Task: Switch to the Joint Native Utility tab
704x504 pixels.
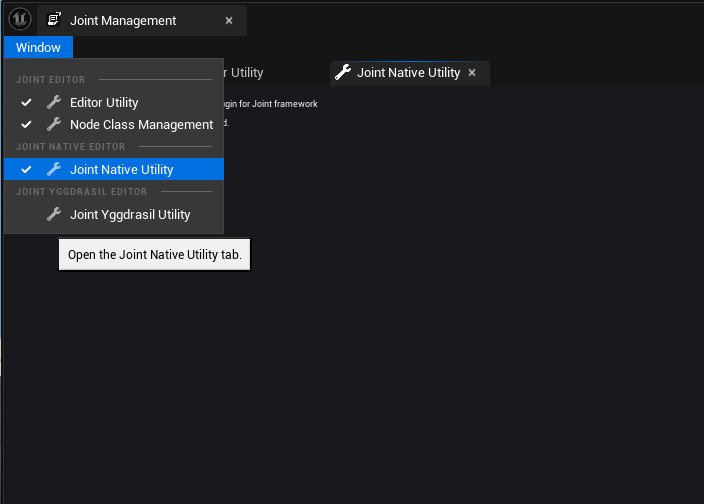Action: [x=408, y=72]
